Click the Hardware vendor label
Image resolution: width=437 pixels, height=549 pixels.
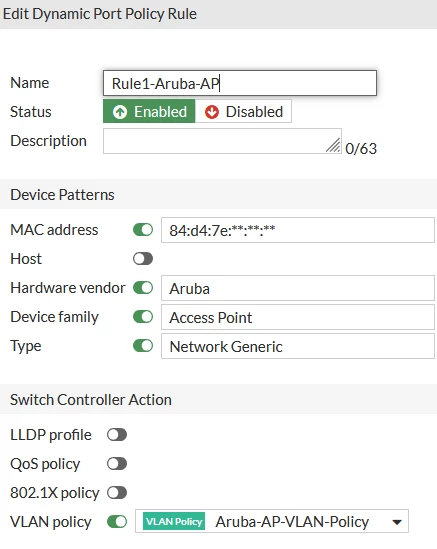tap(68, 288)
